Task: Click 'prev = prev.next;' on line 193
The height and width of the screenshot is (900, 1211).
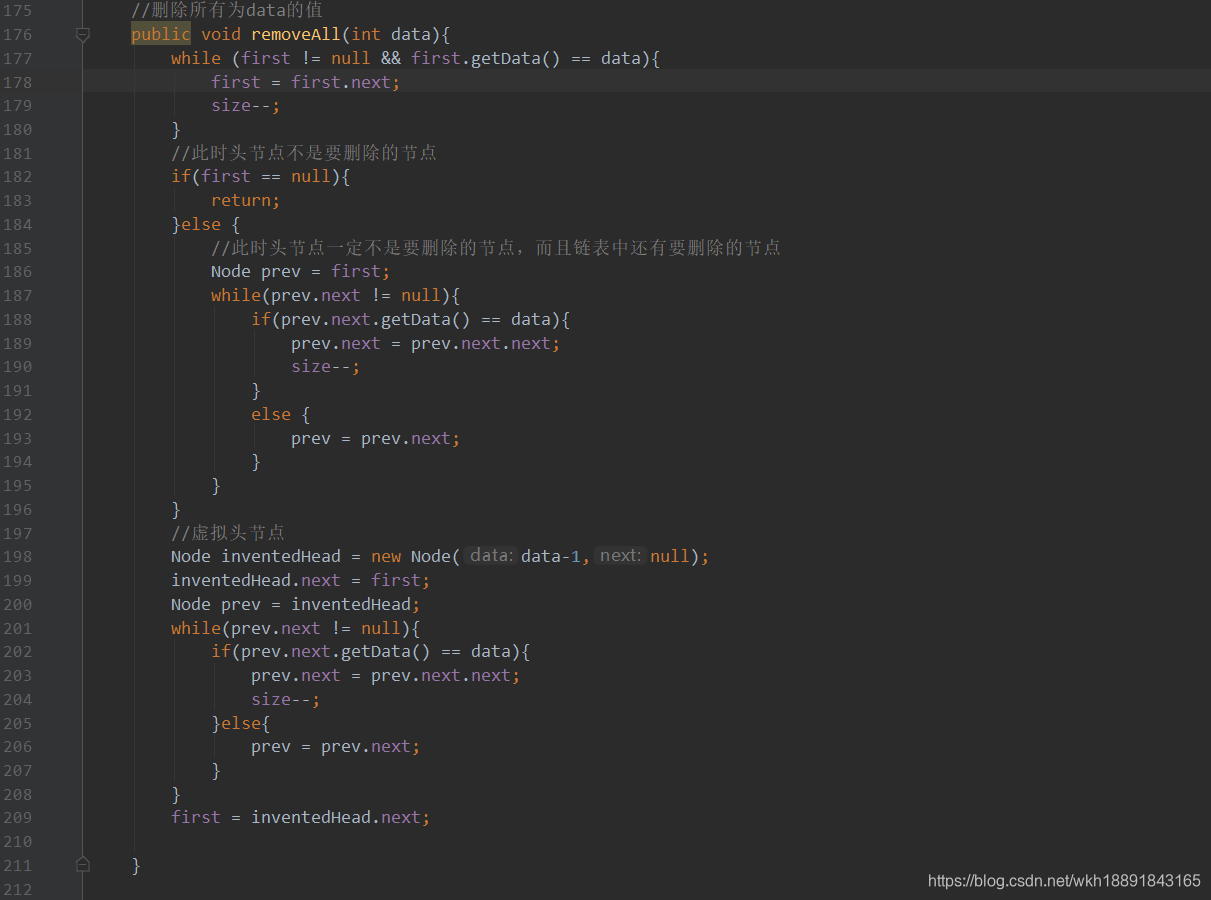Action: point(376,439)
